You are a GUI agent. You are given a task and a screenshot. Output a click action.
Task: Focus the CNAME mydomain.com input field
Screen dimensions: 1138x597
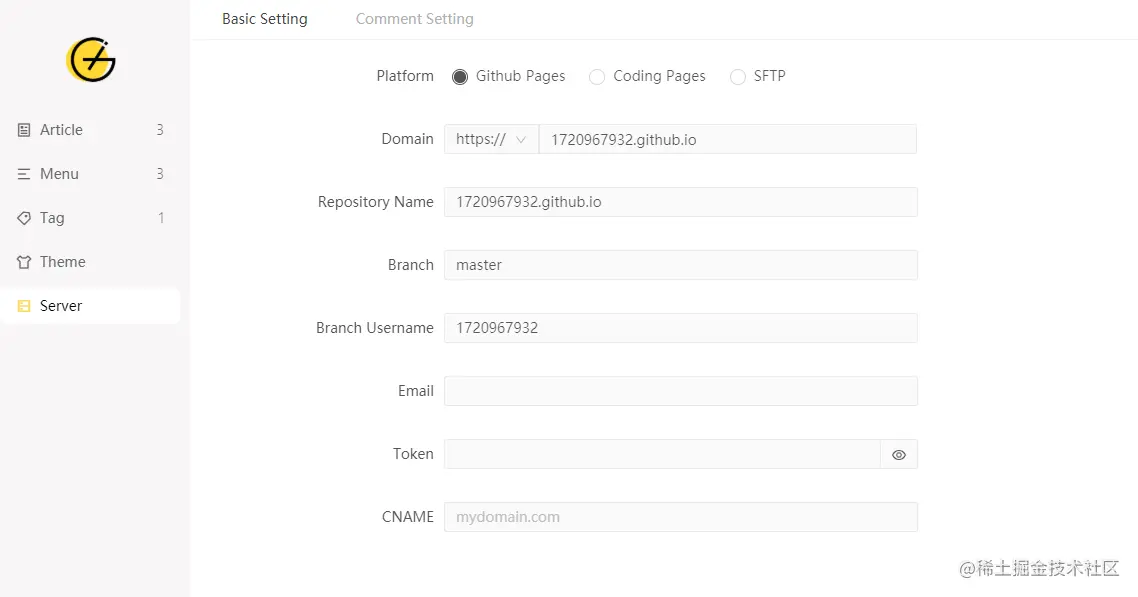(x=681, y=517)
